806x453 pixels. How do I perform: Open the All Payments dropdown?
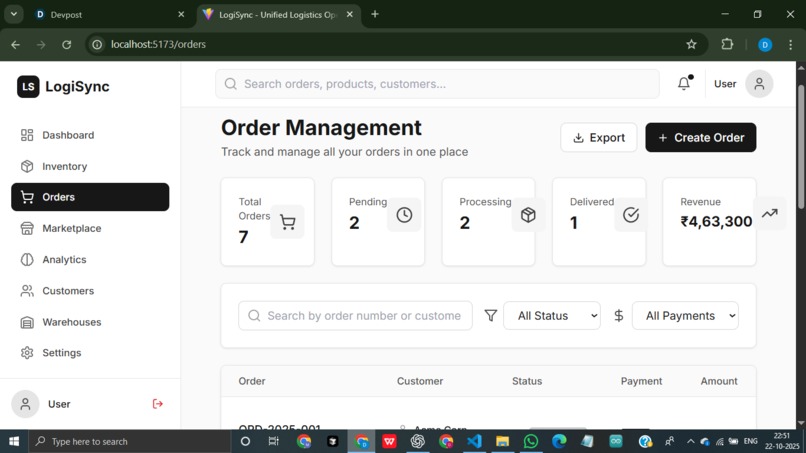pyautogui.click(x=685, y=316)
